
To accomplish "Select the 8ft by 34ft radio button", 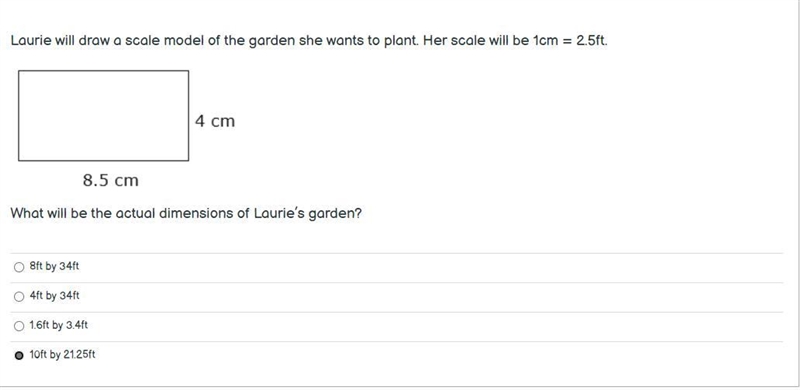I will point(19,267).
